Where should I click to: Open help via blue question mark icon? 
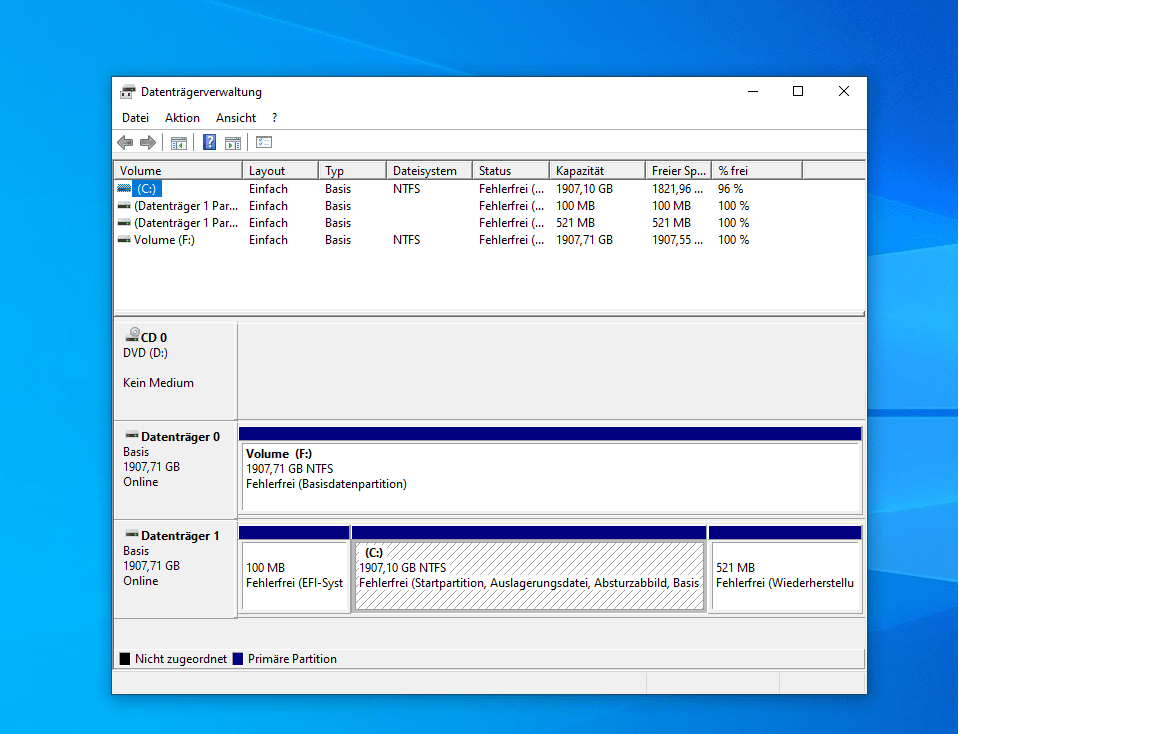pyautogui.click(x=209, y=143)
